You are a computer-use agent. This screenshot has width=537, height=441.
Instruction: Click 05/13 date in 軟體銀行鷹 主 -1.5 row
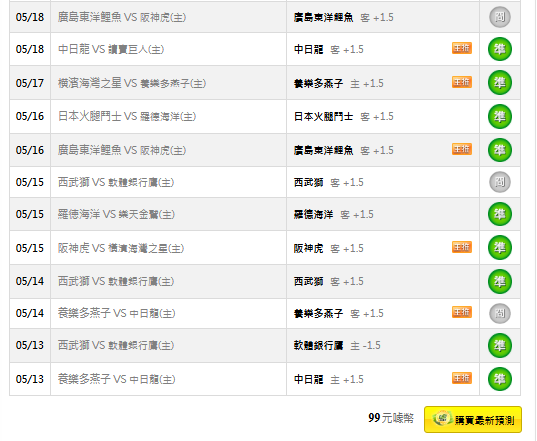(30, 345)
